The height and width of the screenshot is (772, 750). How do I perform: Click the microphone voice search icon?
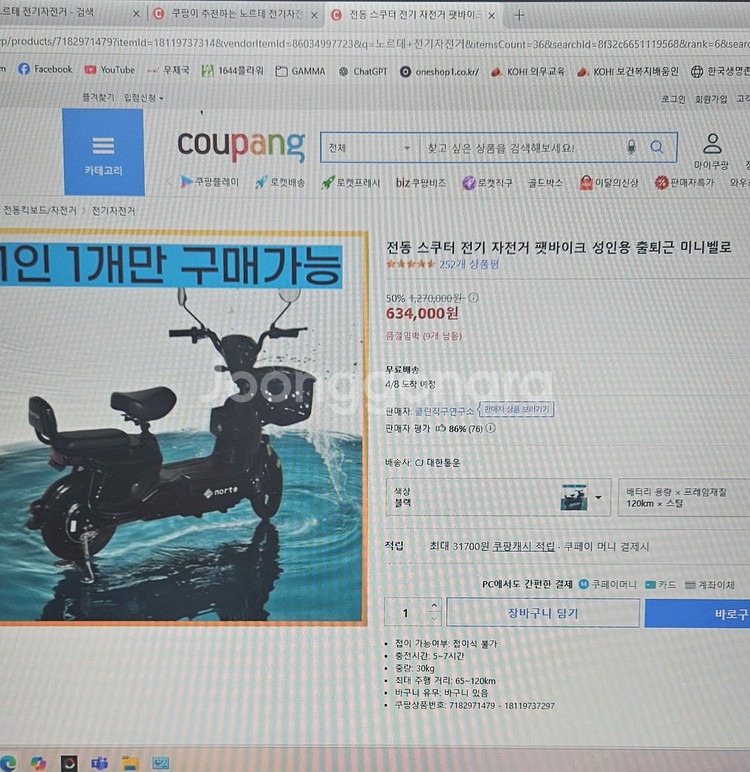click(631, 147)
